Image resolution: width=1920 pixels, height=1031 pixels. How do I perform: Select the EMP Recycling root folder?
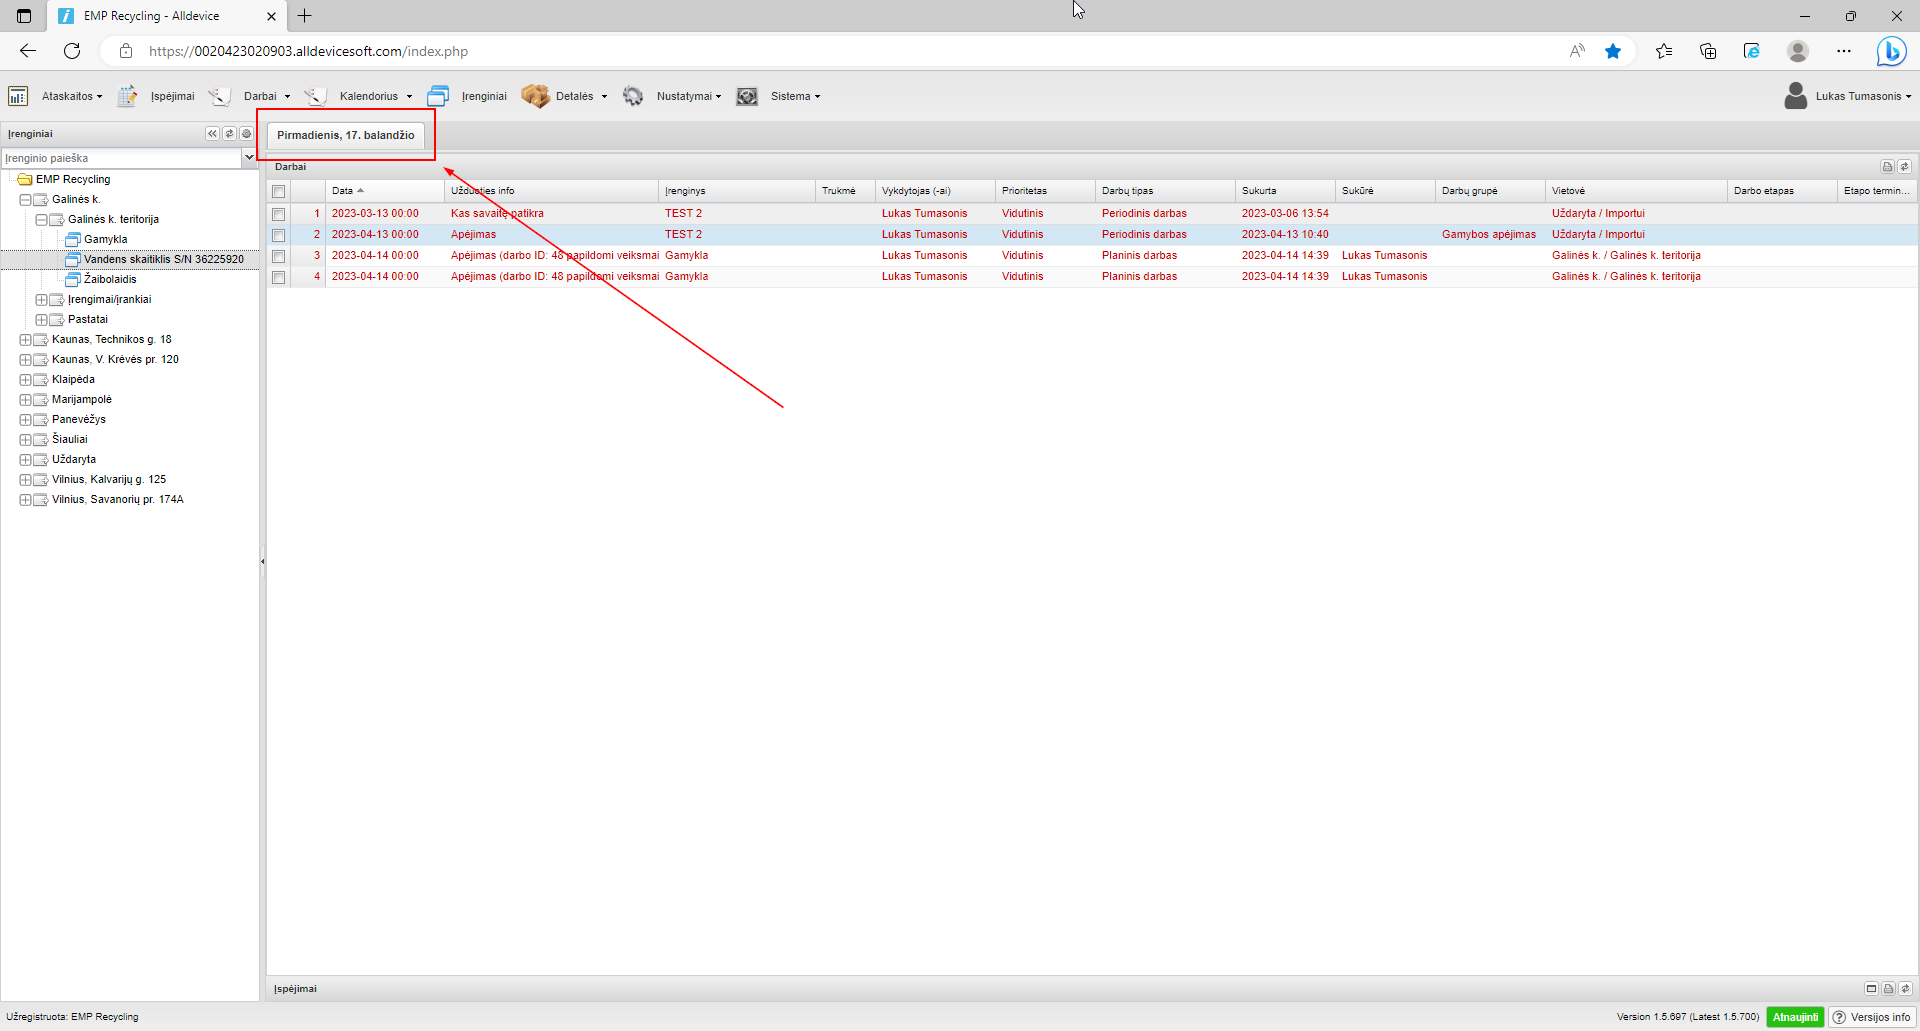(73, 180)
